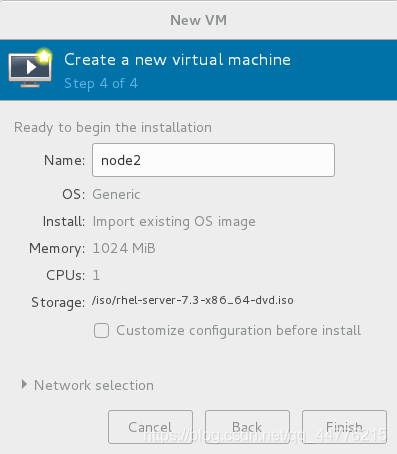The width and height of the screenshot is (397, 454).
Task: Go Back to the previous step
Action: 247,427
